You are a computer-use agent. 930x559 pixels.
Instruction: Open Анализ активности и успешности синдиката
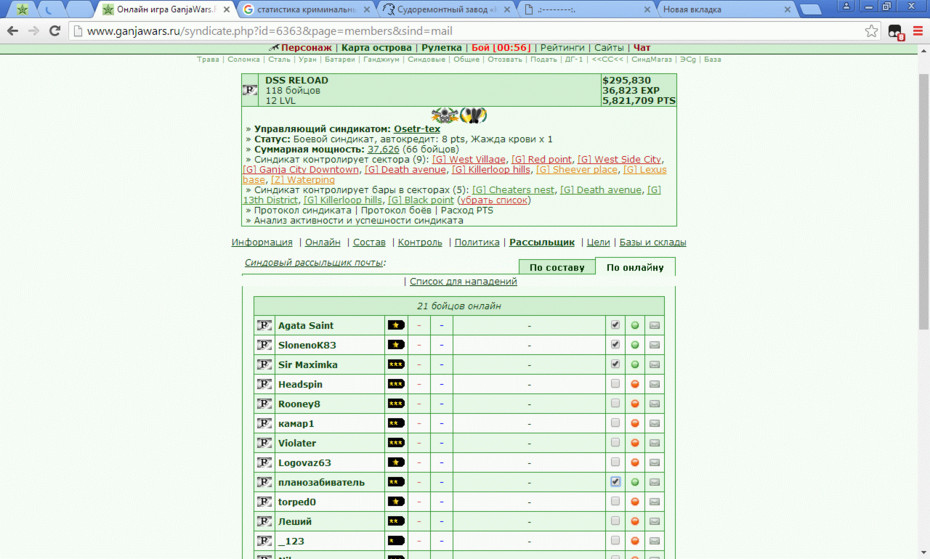[358, 220]
